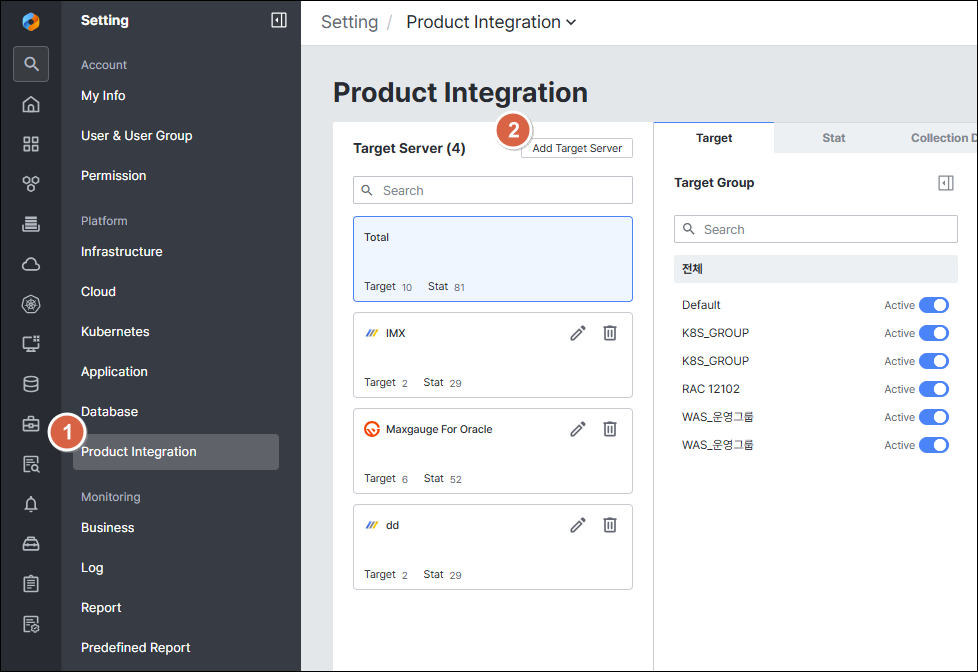
Task: Open the Kubernetes wheel icon
Action: 31,304
